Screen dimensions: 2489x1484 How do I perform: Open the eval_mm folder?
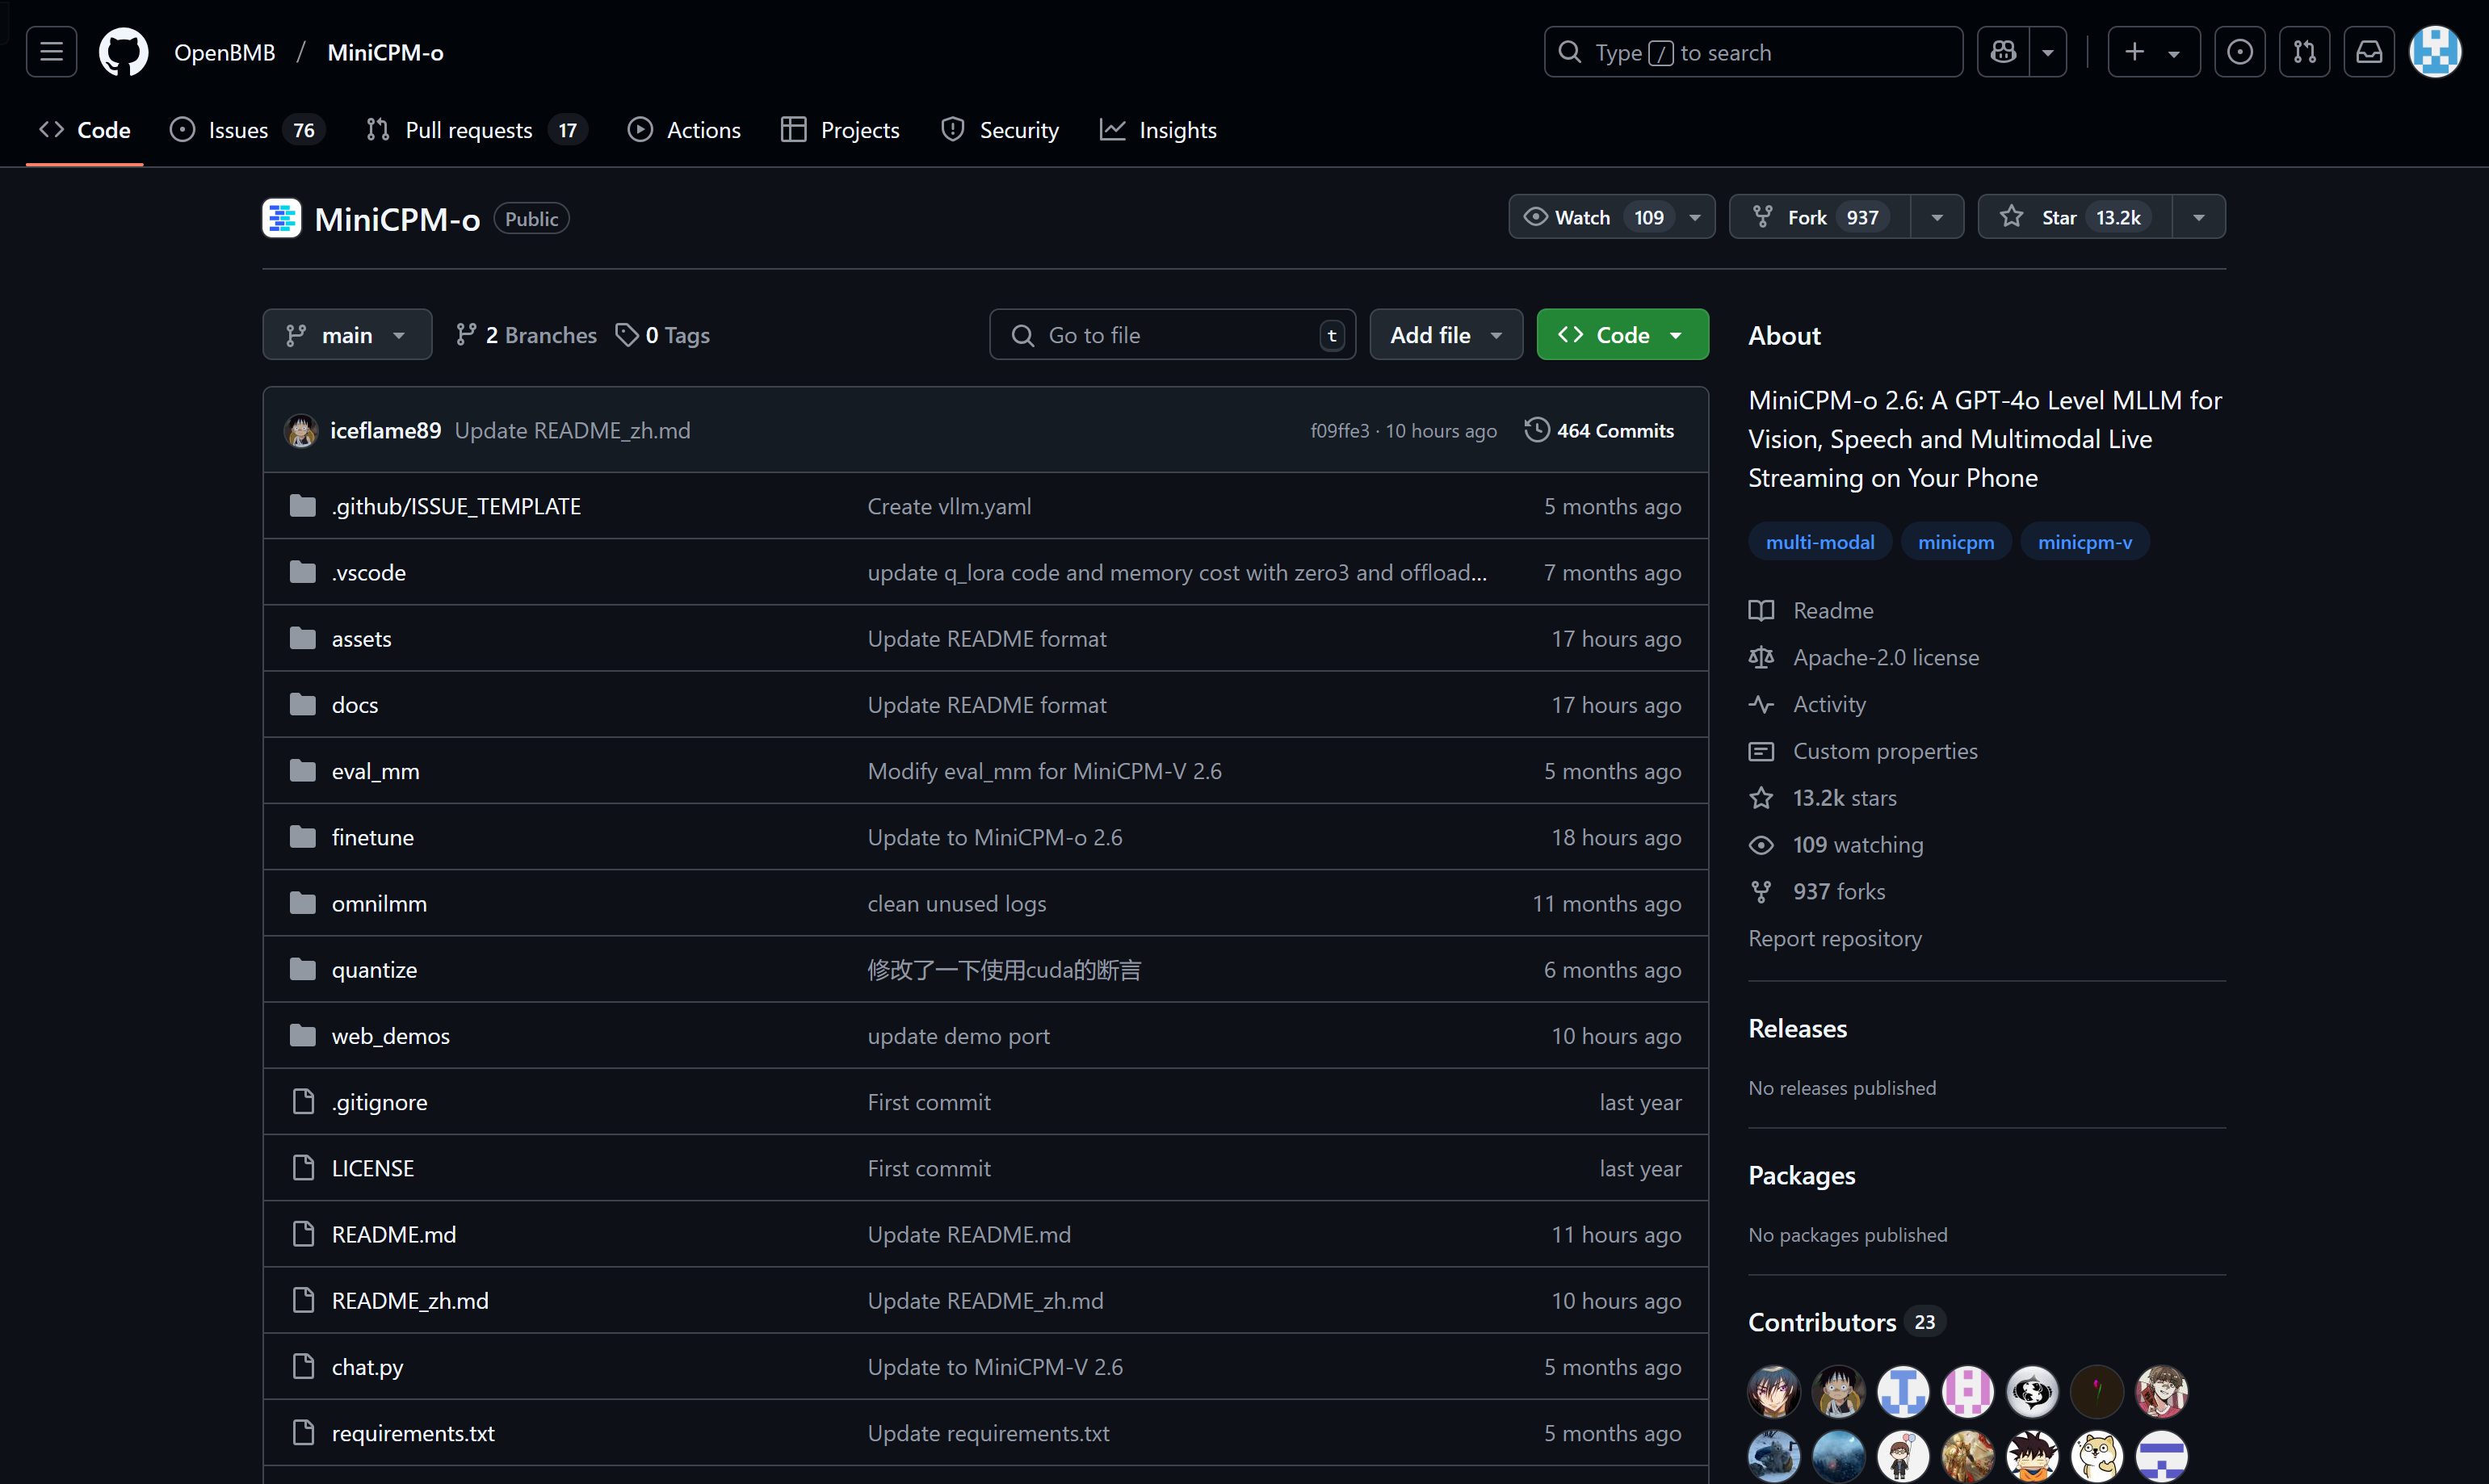point(375,771)
